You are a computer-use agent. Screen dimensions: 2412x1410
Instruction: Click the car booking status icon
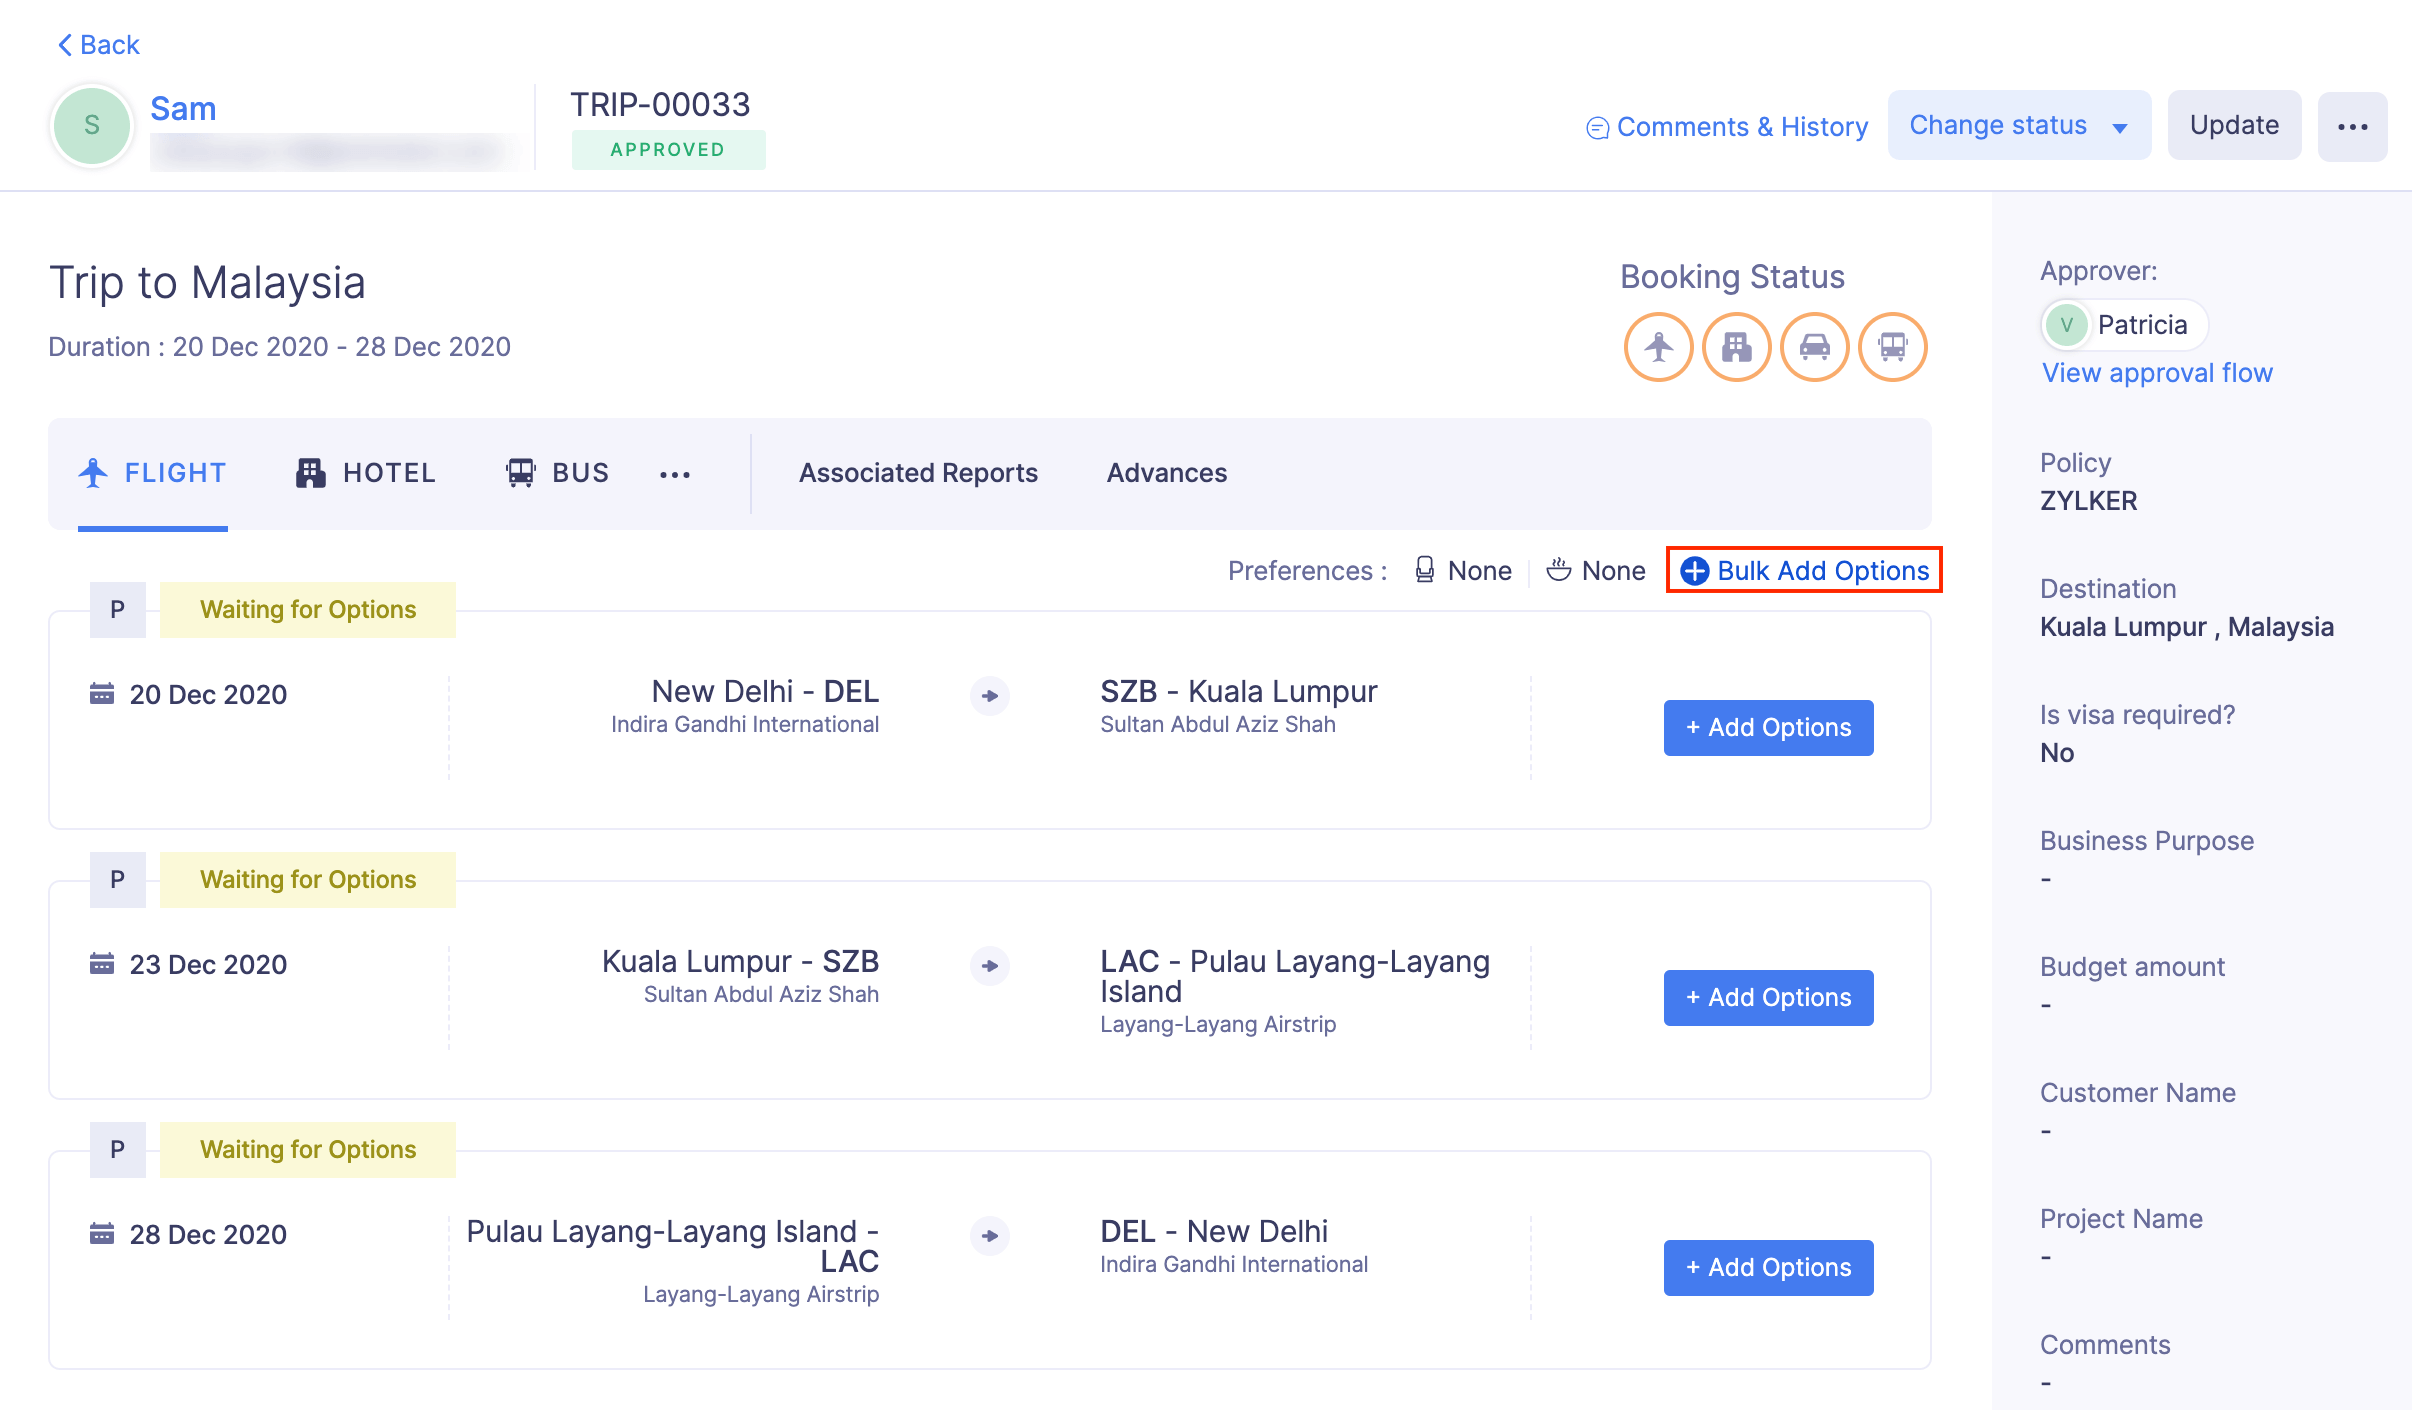click(1815, 347)
